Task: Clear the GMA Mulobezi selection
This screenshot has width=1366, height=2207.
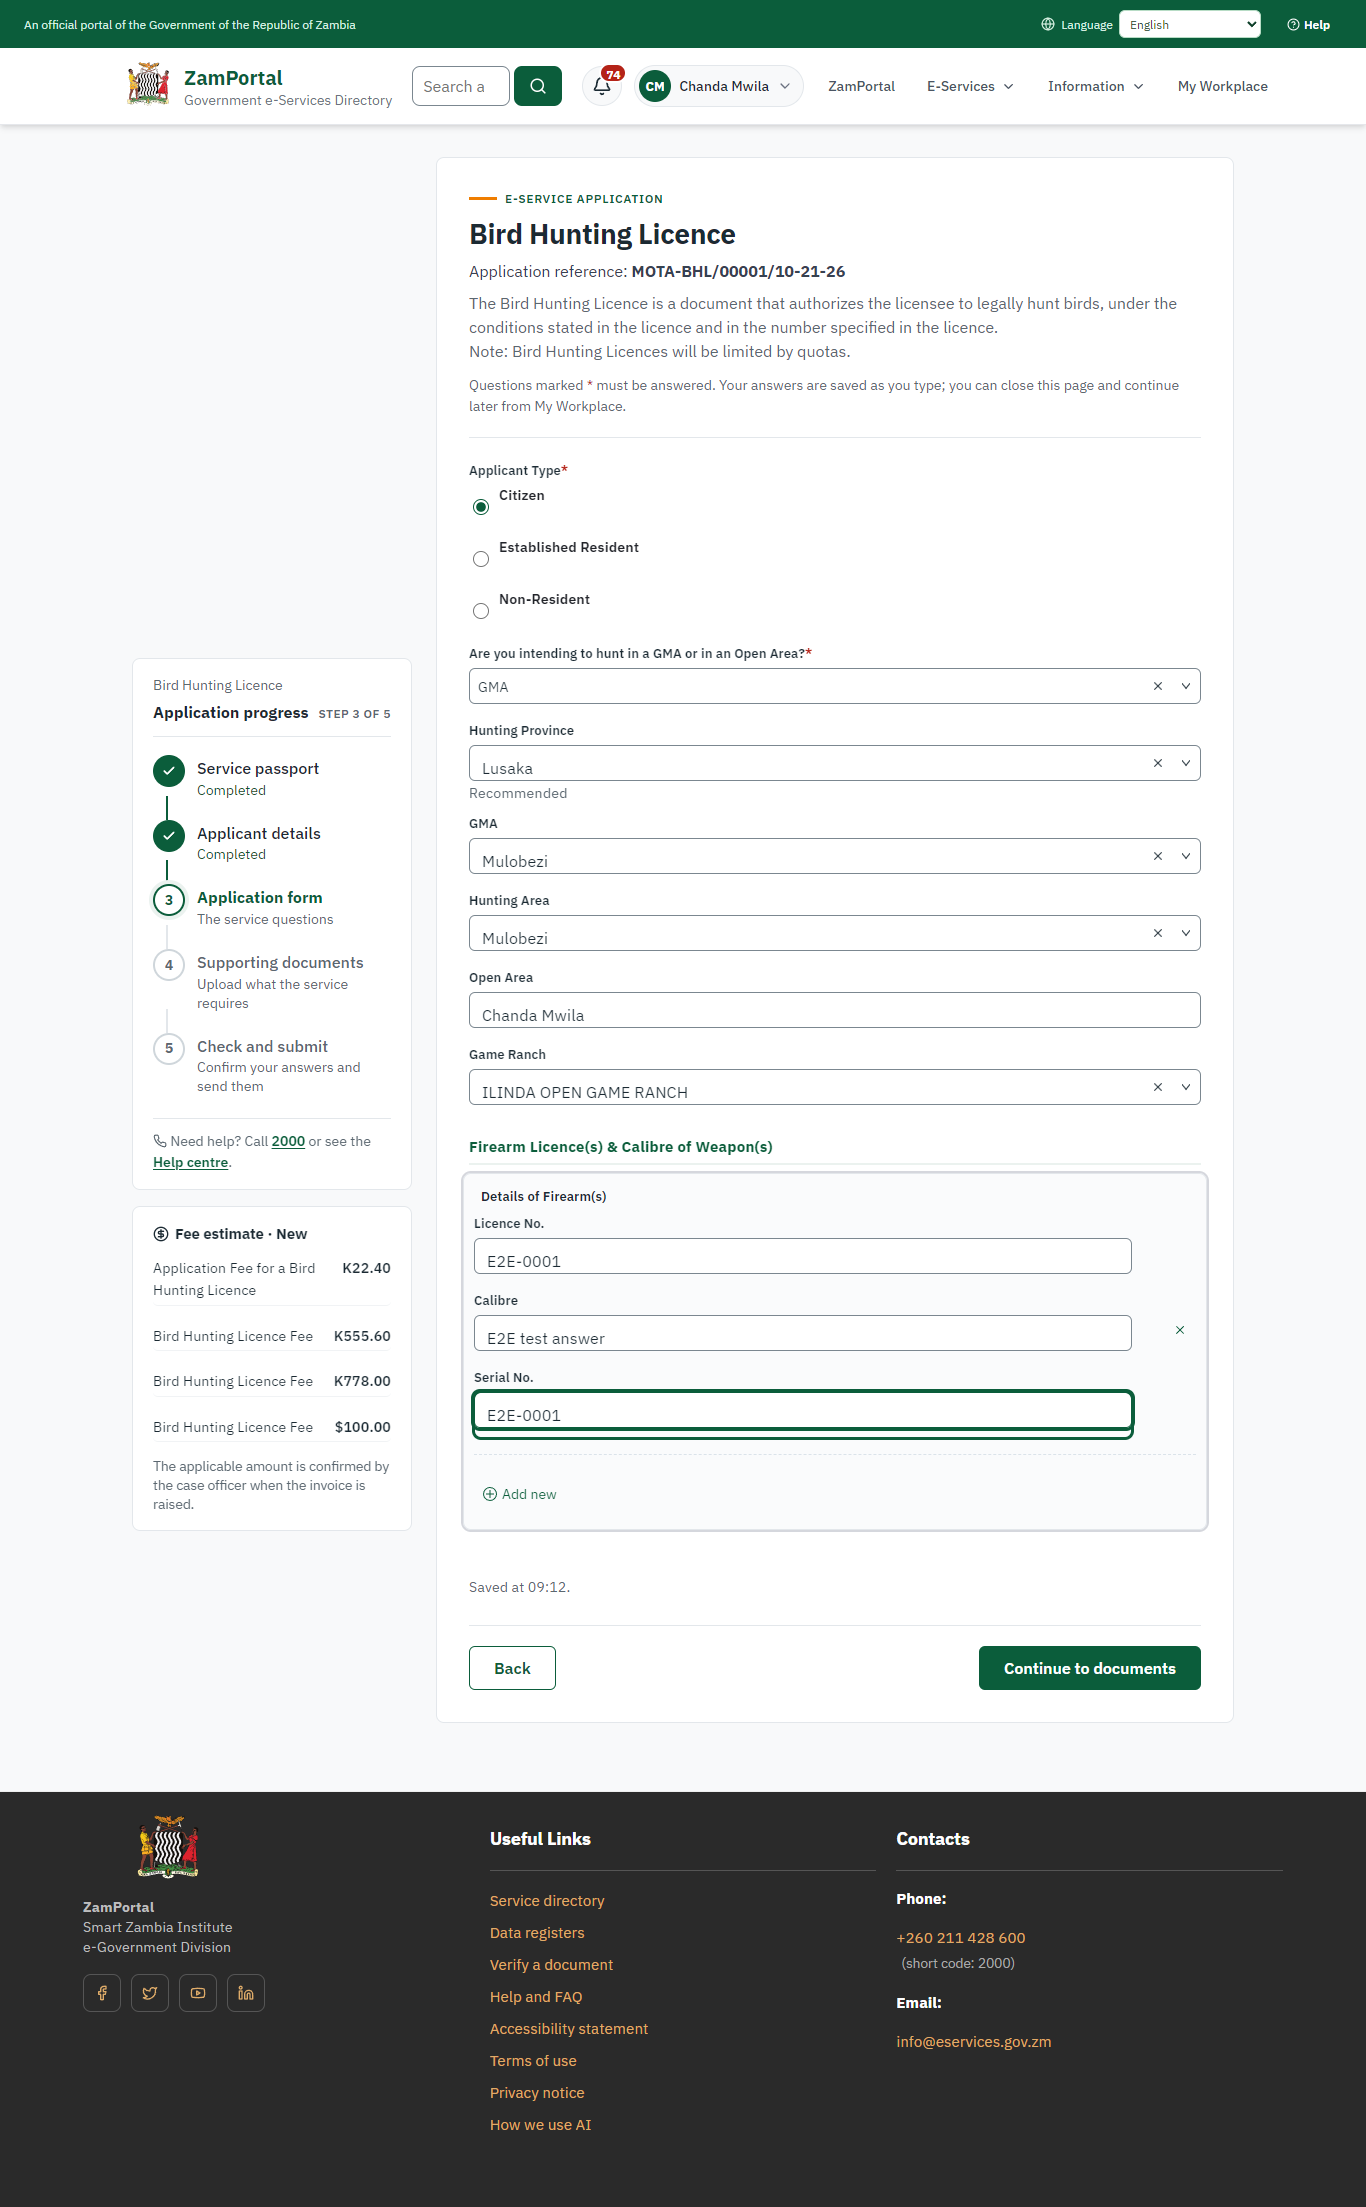Action: [1158, 856]
